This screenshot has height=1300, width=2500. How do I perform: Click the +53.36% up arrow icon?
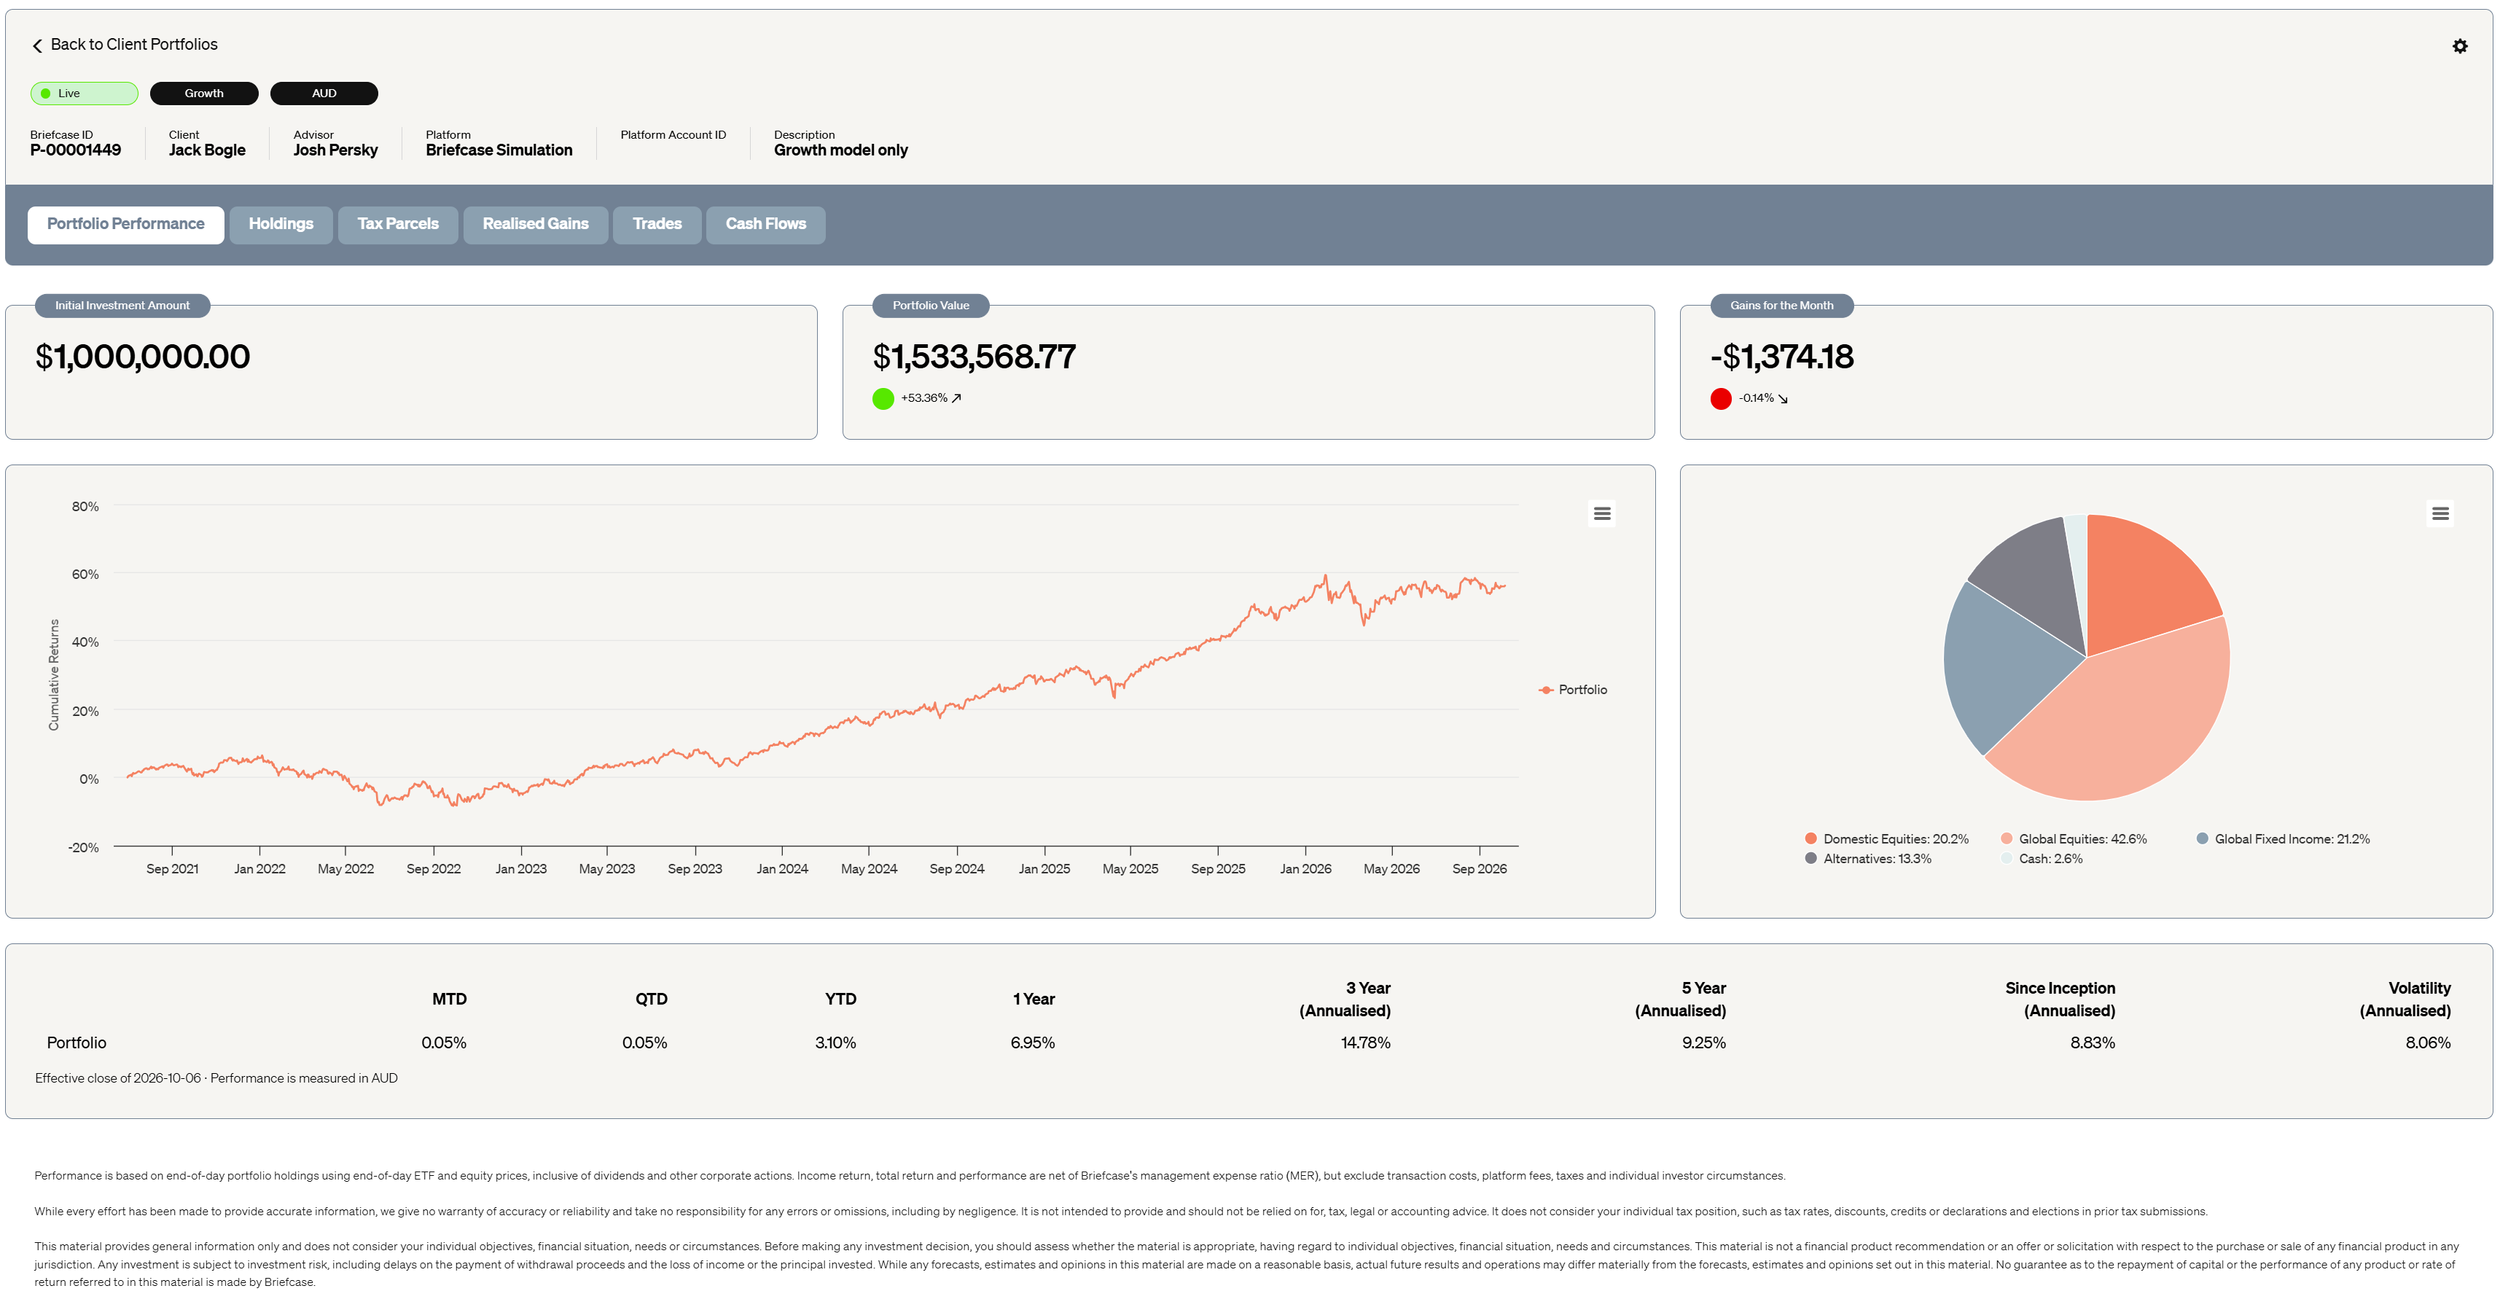click(956, 398)
